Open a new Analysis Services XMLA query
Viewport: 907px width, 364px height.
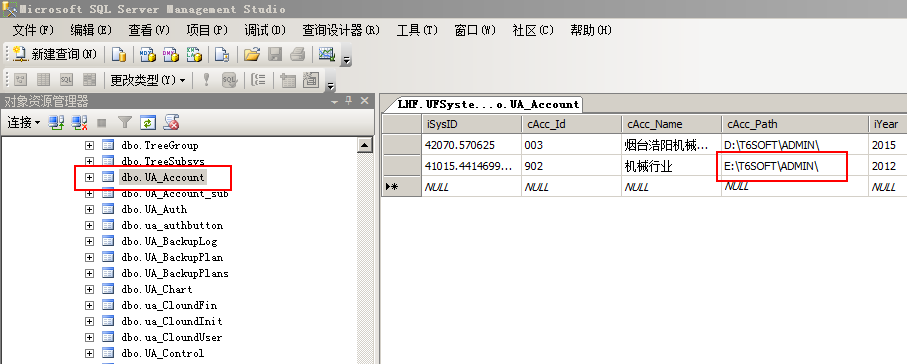click(193, 54)
